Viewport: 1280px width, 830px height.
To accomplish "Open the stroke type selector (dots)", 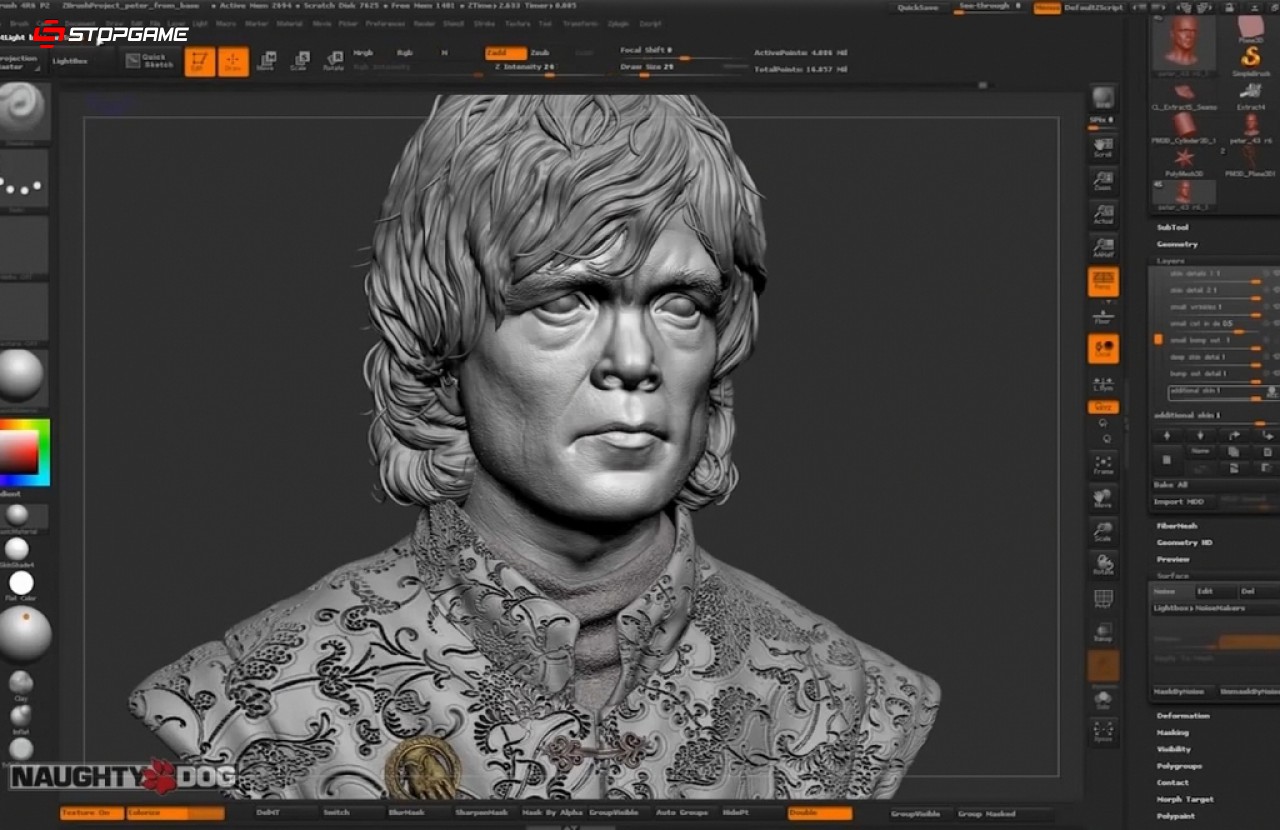I will click(22, 180).
